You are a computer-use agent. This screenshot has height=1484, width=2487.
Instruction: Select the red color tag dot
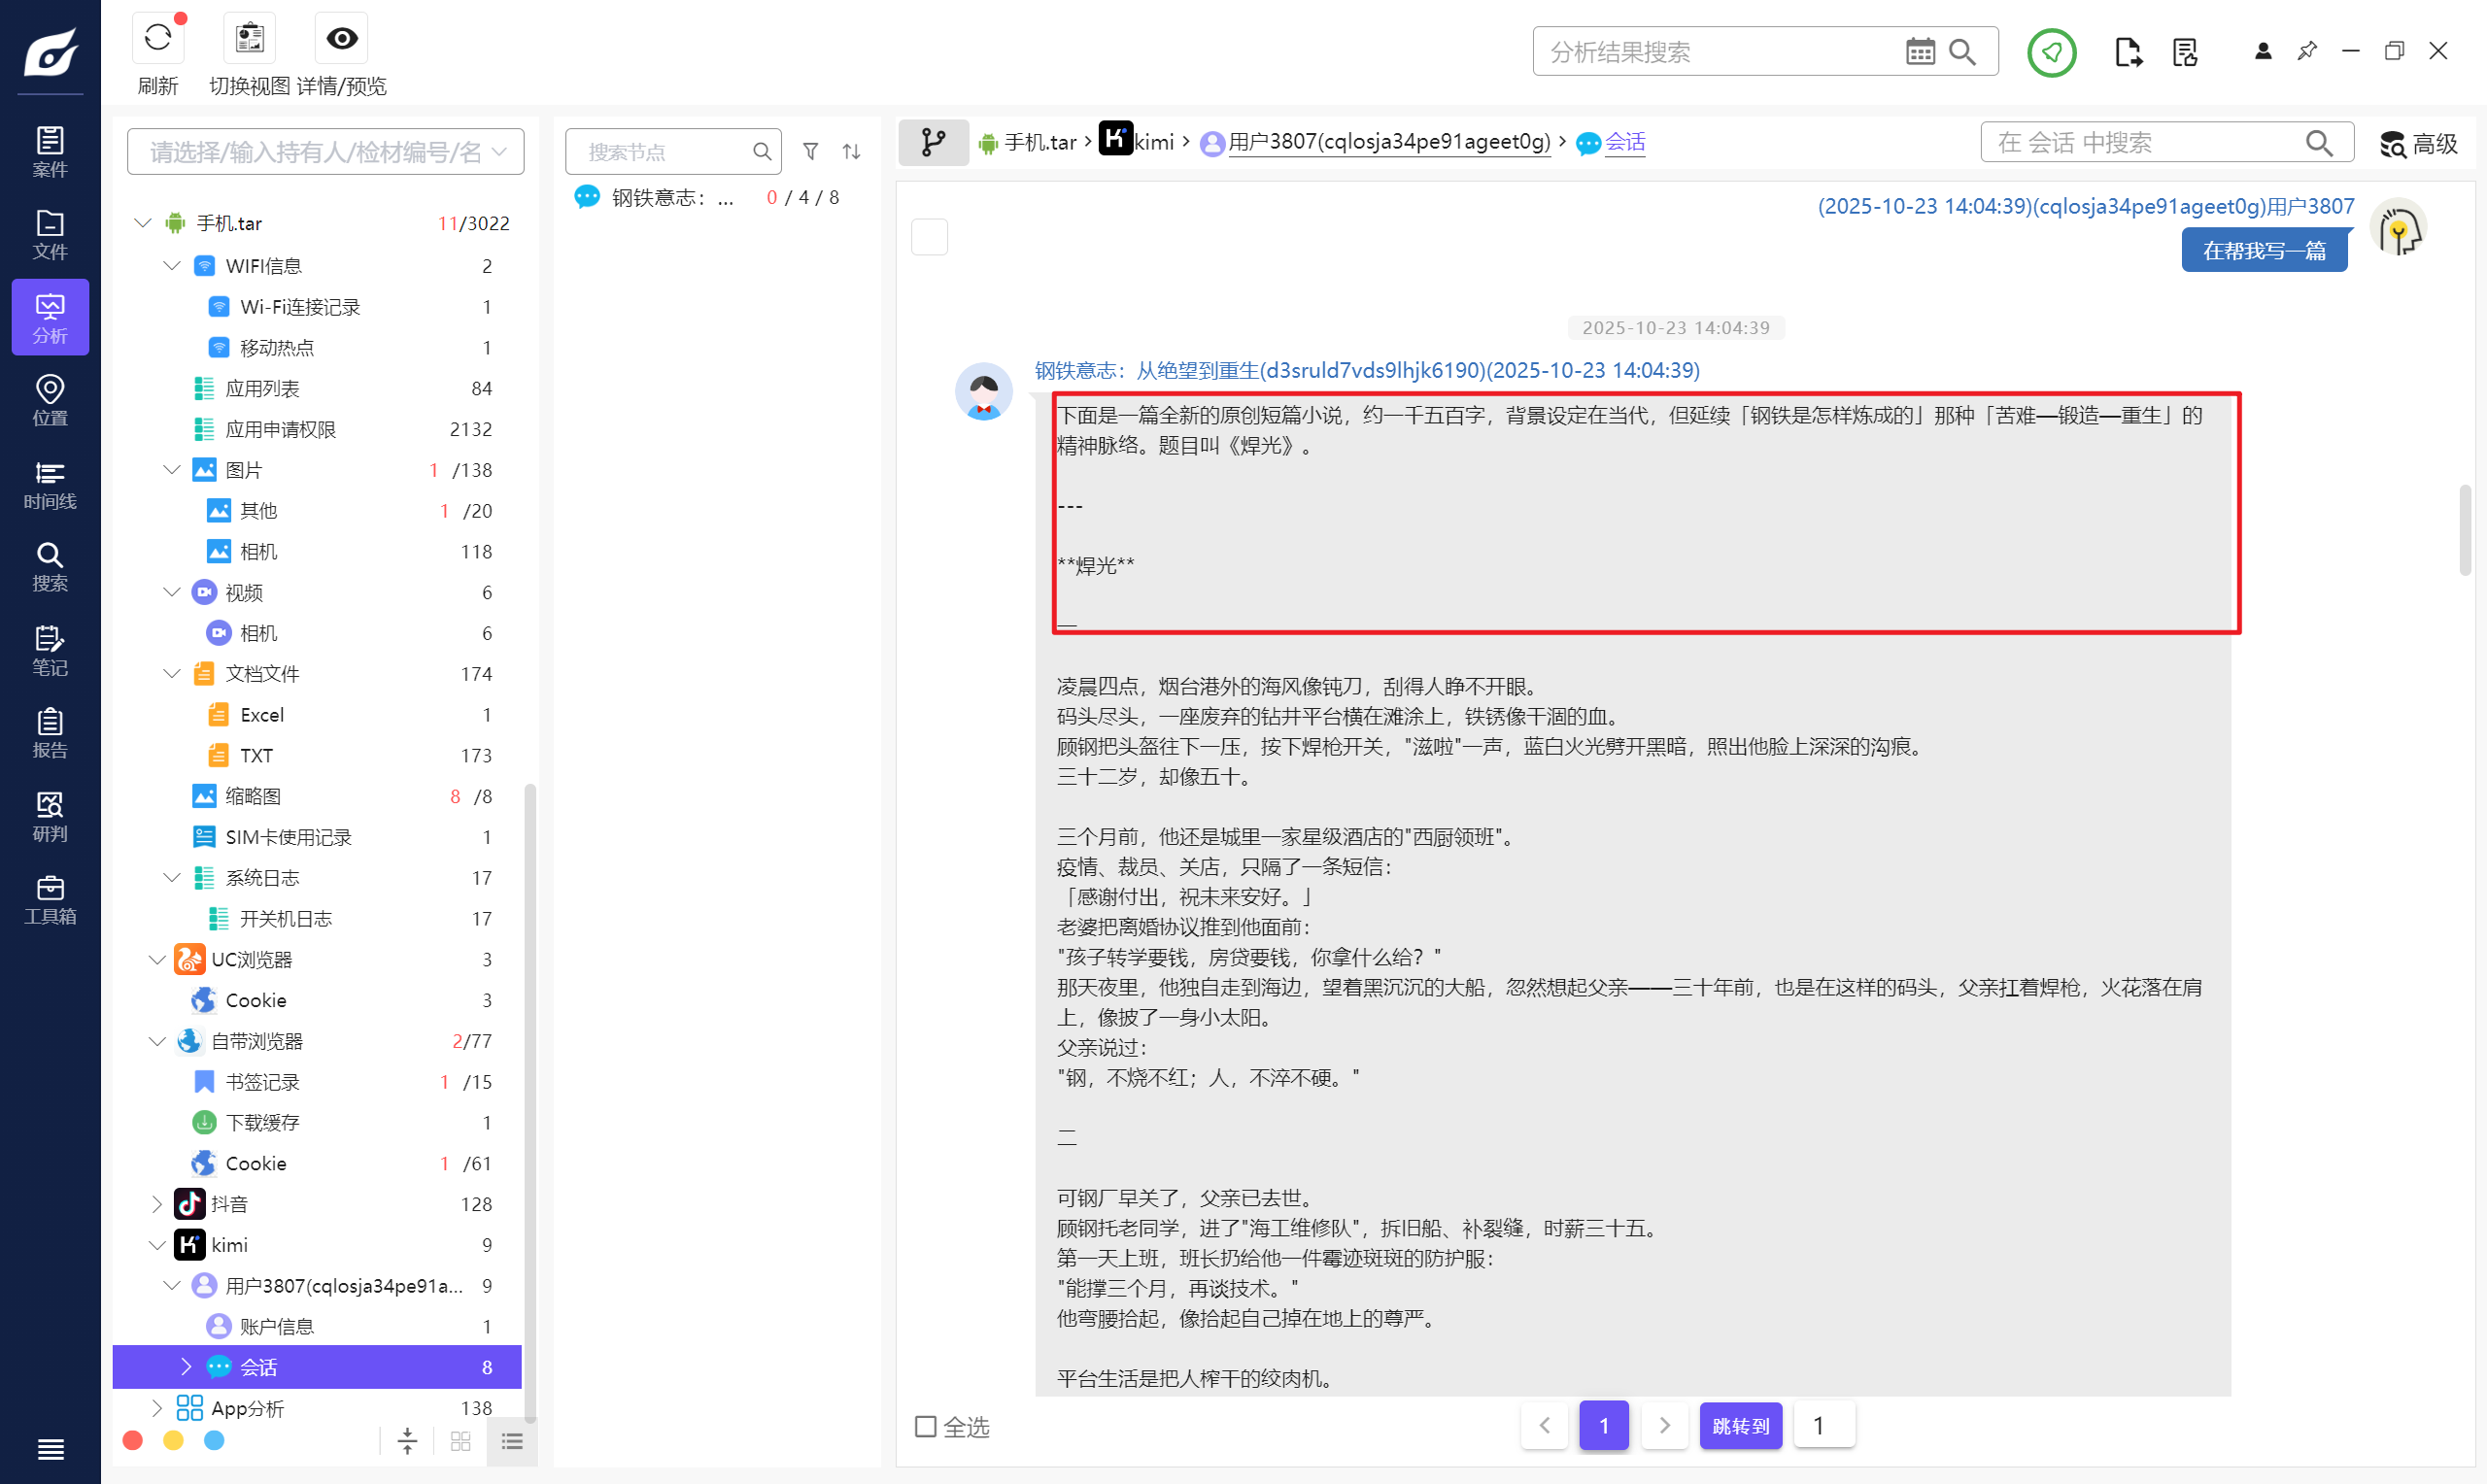[x=133, y=1440]
